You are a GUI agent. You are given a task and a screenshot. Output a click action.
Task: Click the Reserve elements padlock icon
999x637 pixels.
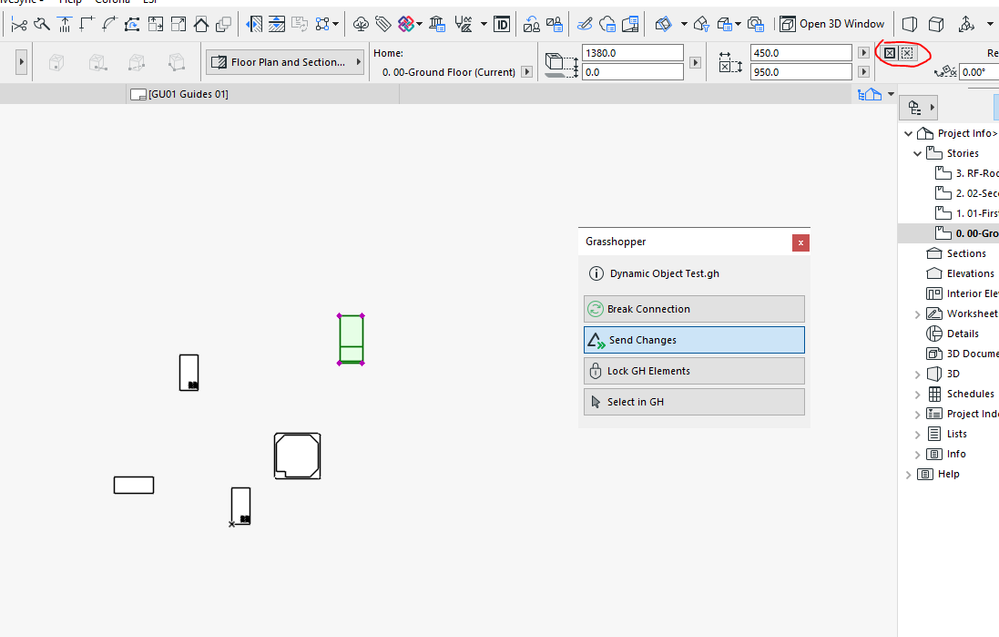(x=531, y=25)
